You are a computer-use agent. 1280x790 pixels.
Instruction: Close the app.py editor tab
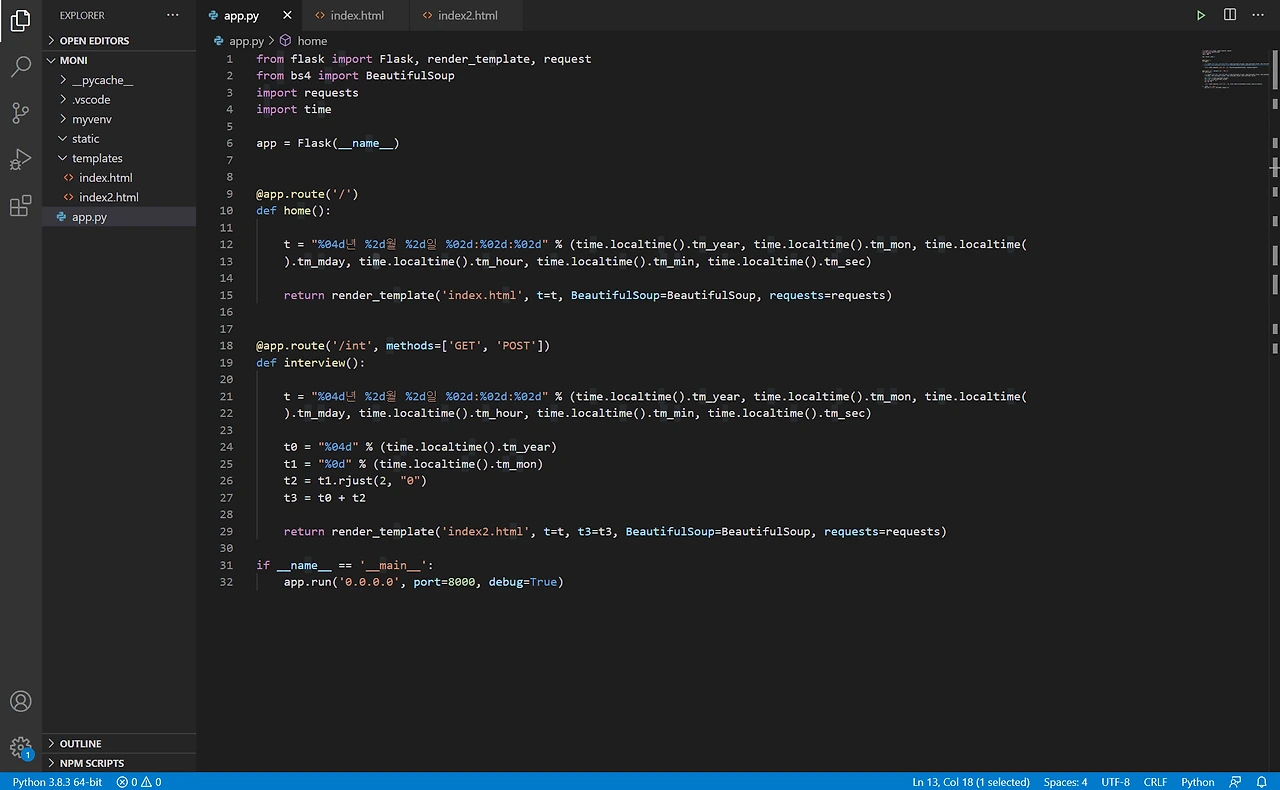click(288, 15)
